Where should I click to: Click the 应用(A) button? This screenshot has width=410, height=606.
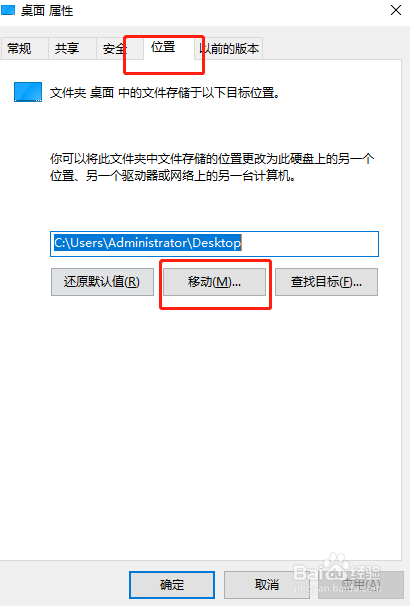pos(361,585)
